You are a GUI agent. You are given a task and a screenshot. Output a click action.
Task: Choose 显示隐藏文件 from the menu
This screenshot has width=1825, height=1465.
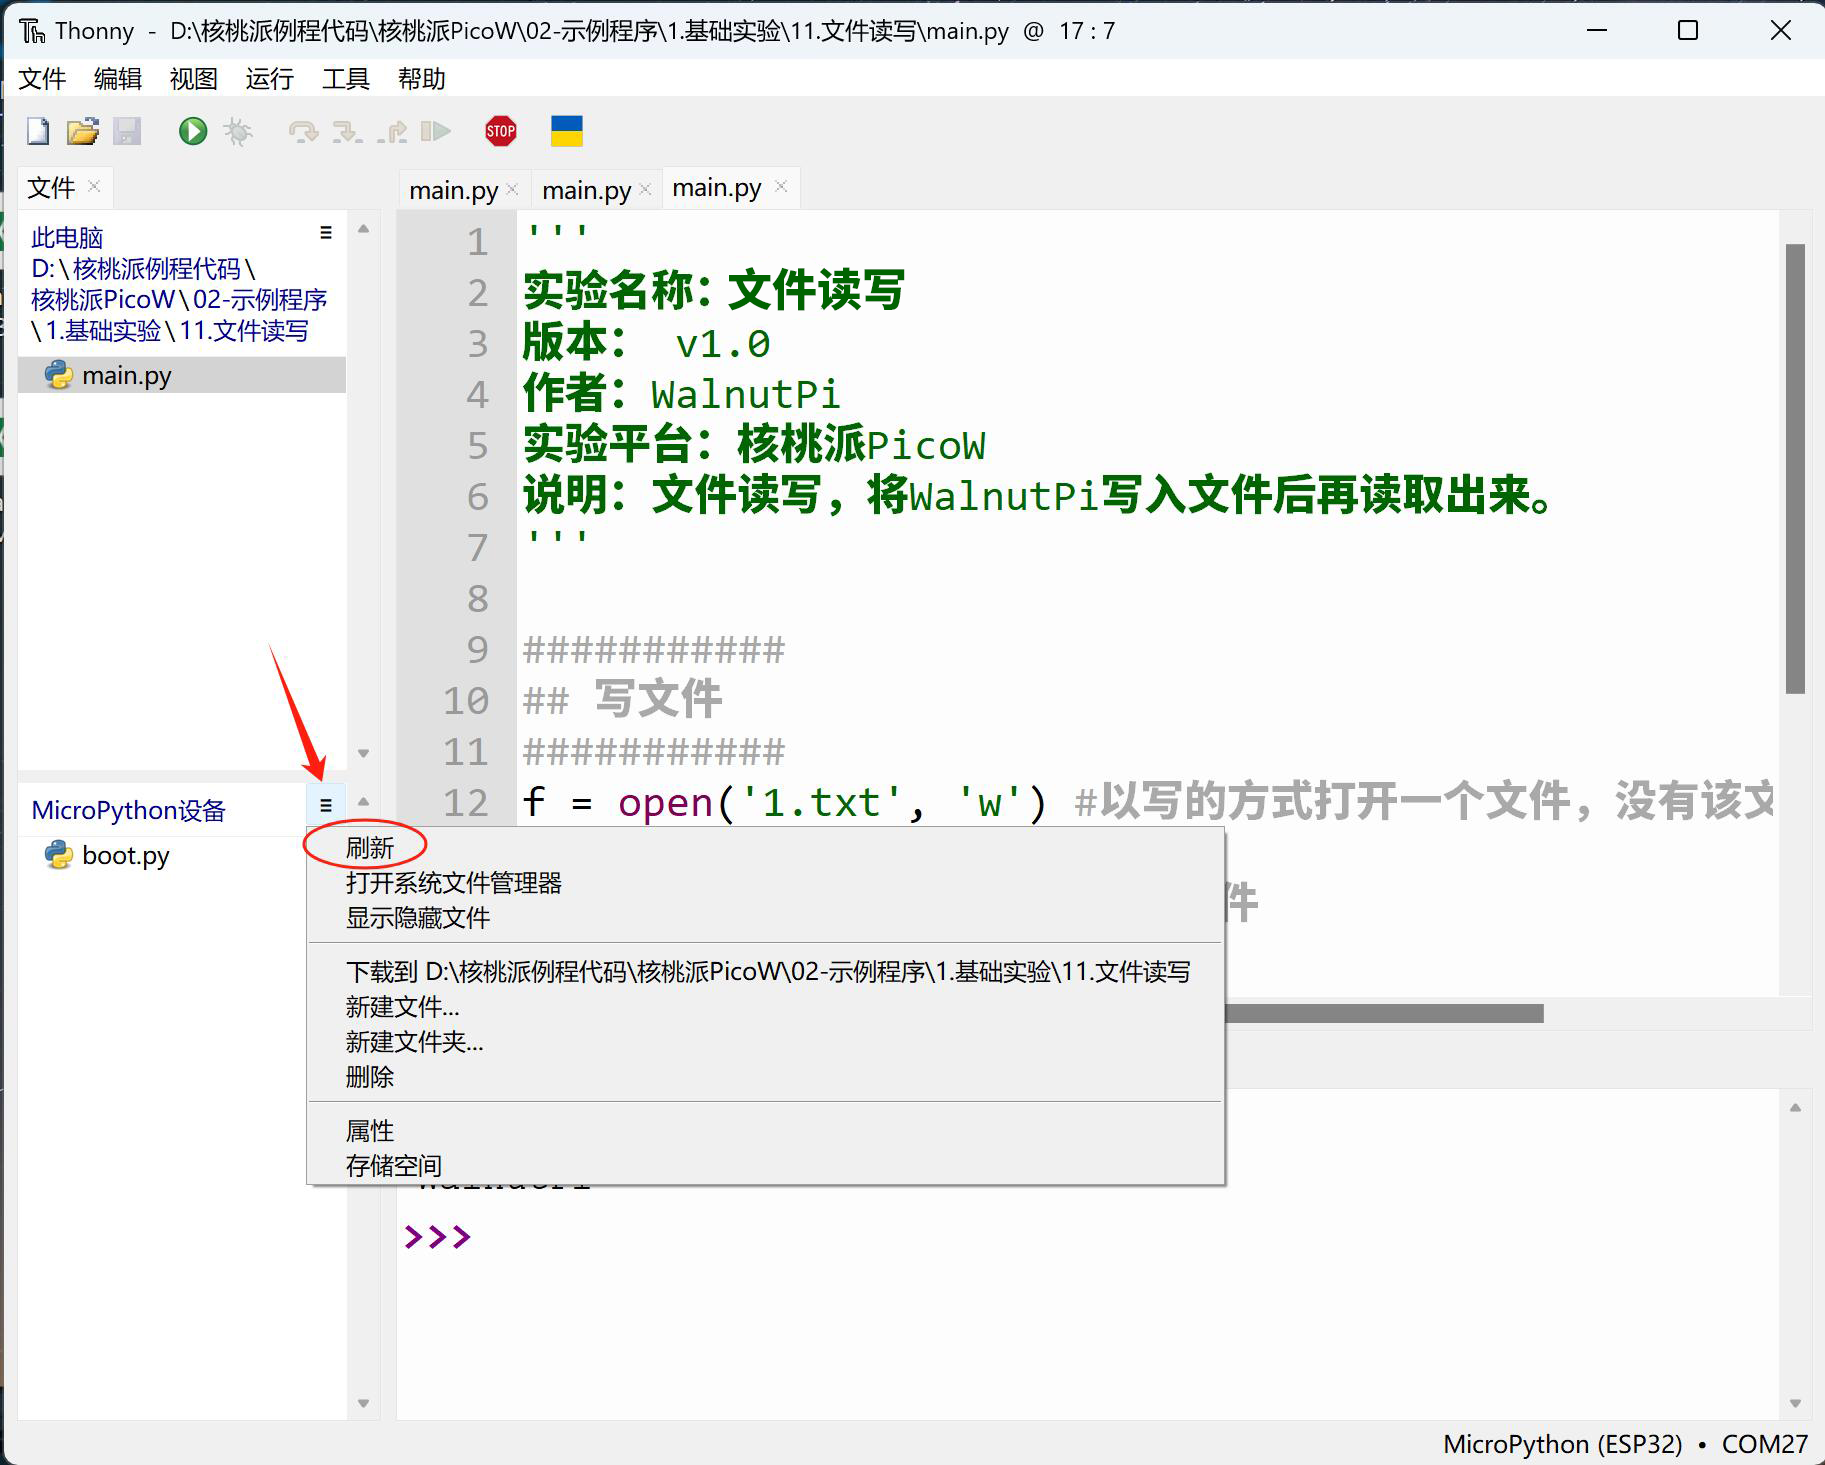[418, 918]
